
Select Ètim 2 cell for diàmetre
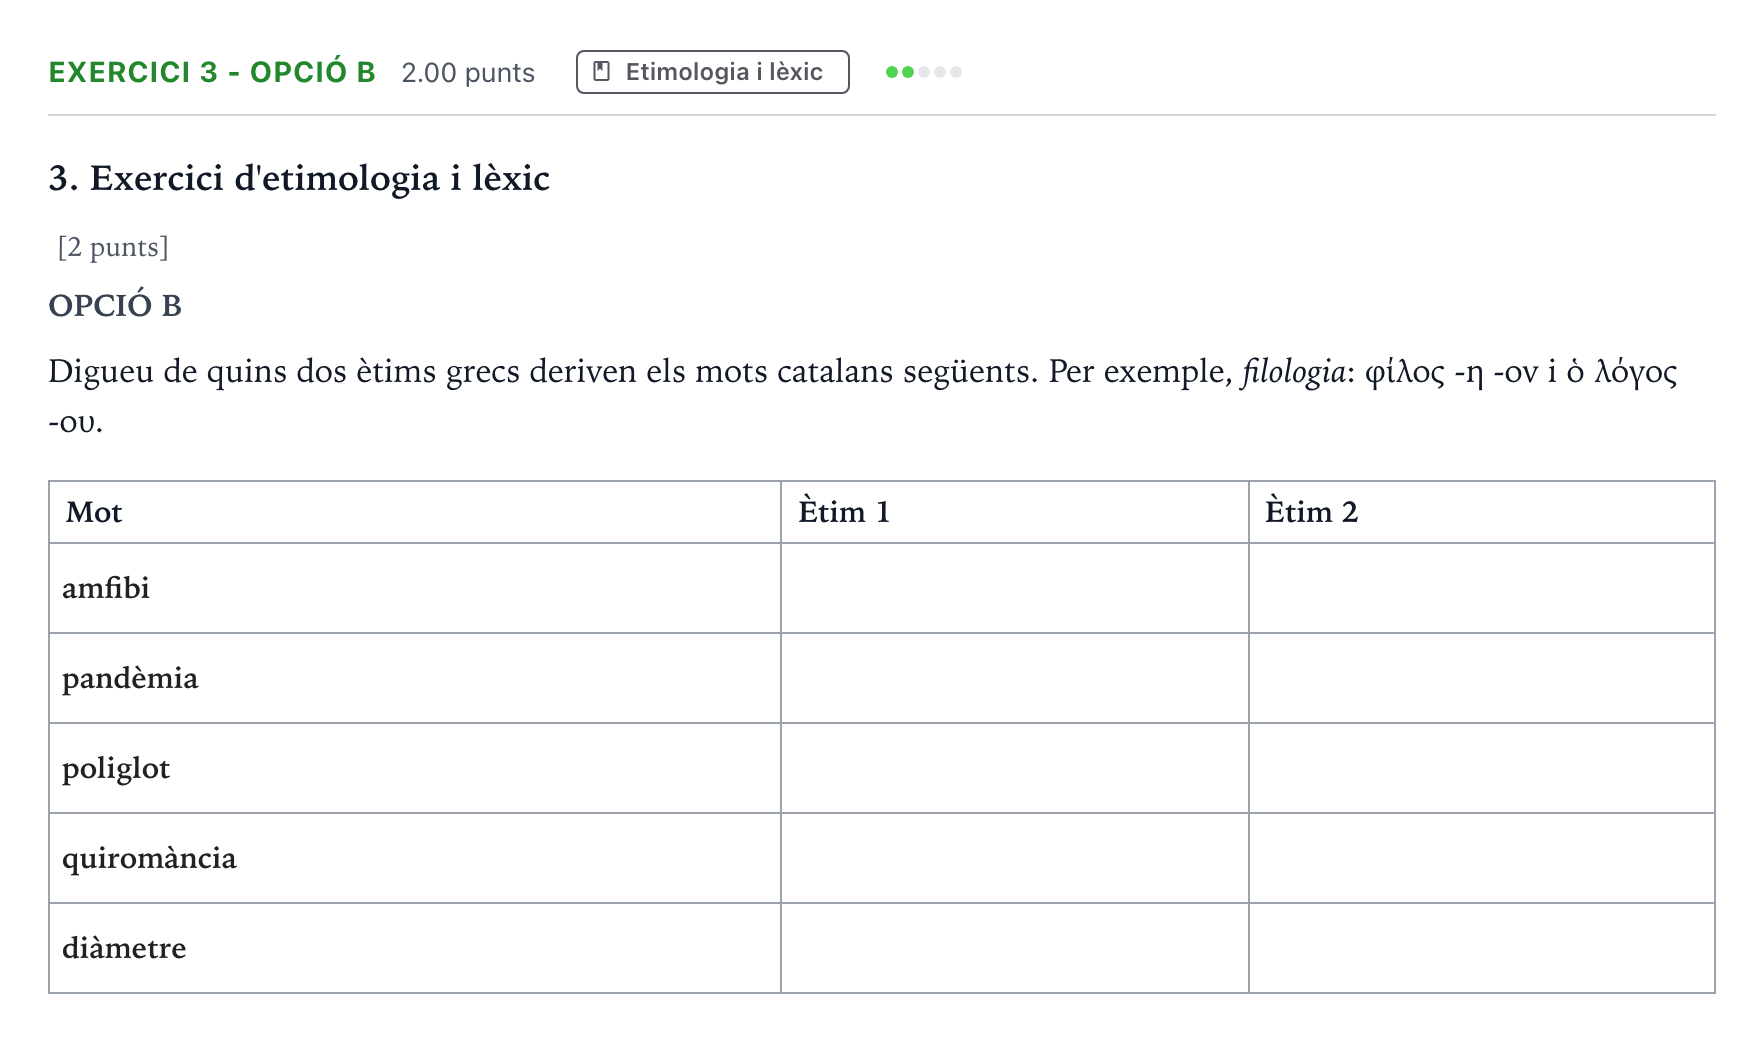(x=1482, y=948)
